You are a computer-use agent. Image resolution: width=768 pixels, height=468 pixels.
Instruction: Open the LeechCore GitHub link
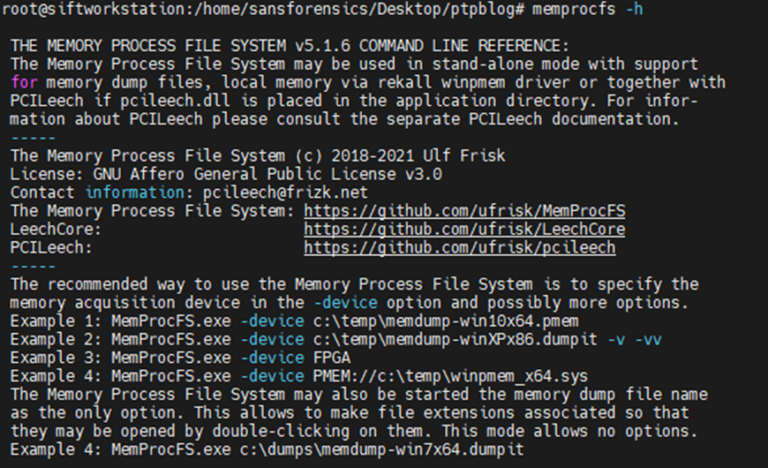coord(464,229)
